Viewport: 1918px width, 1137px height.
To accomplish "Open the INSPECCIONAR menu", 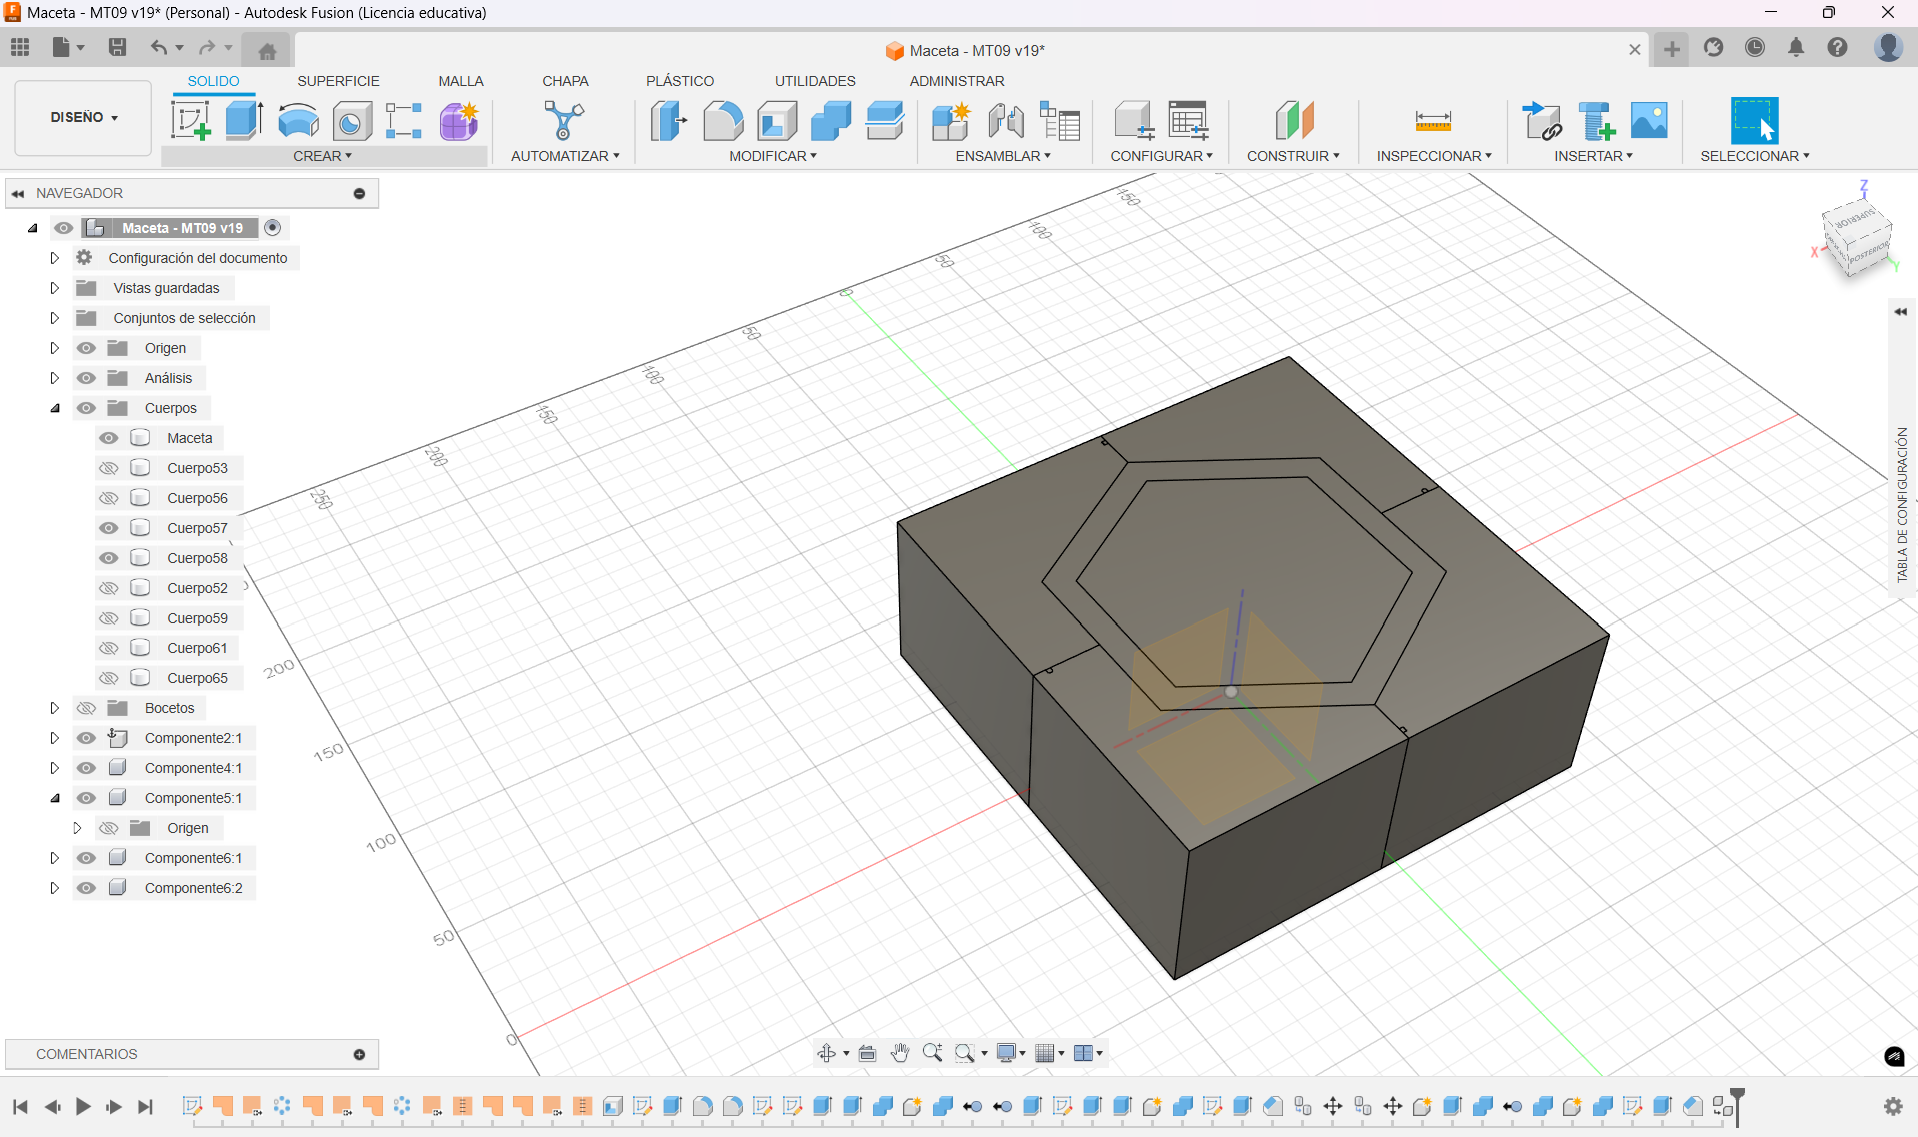I will 1434,156.
